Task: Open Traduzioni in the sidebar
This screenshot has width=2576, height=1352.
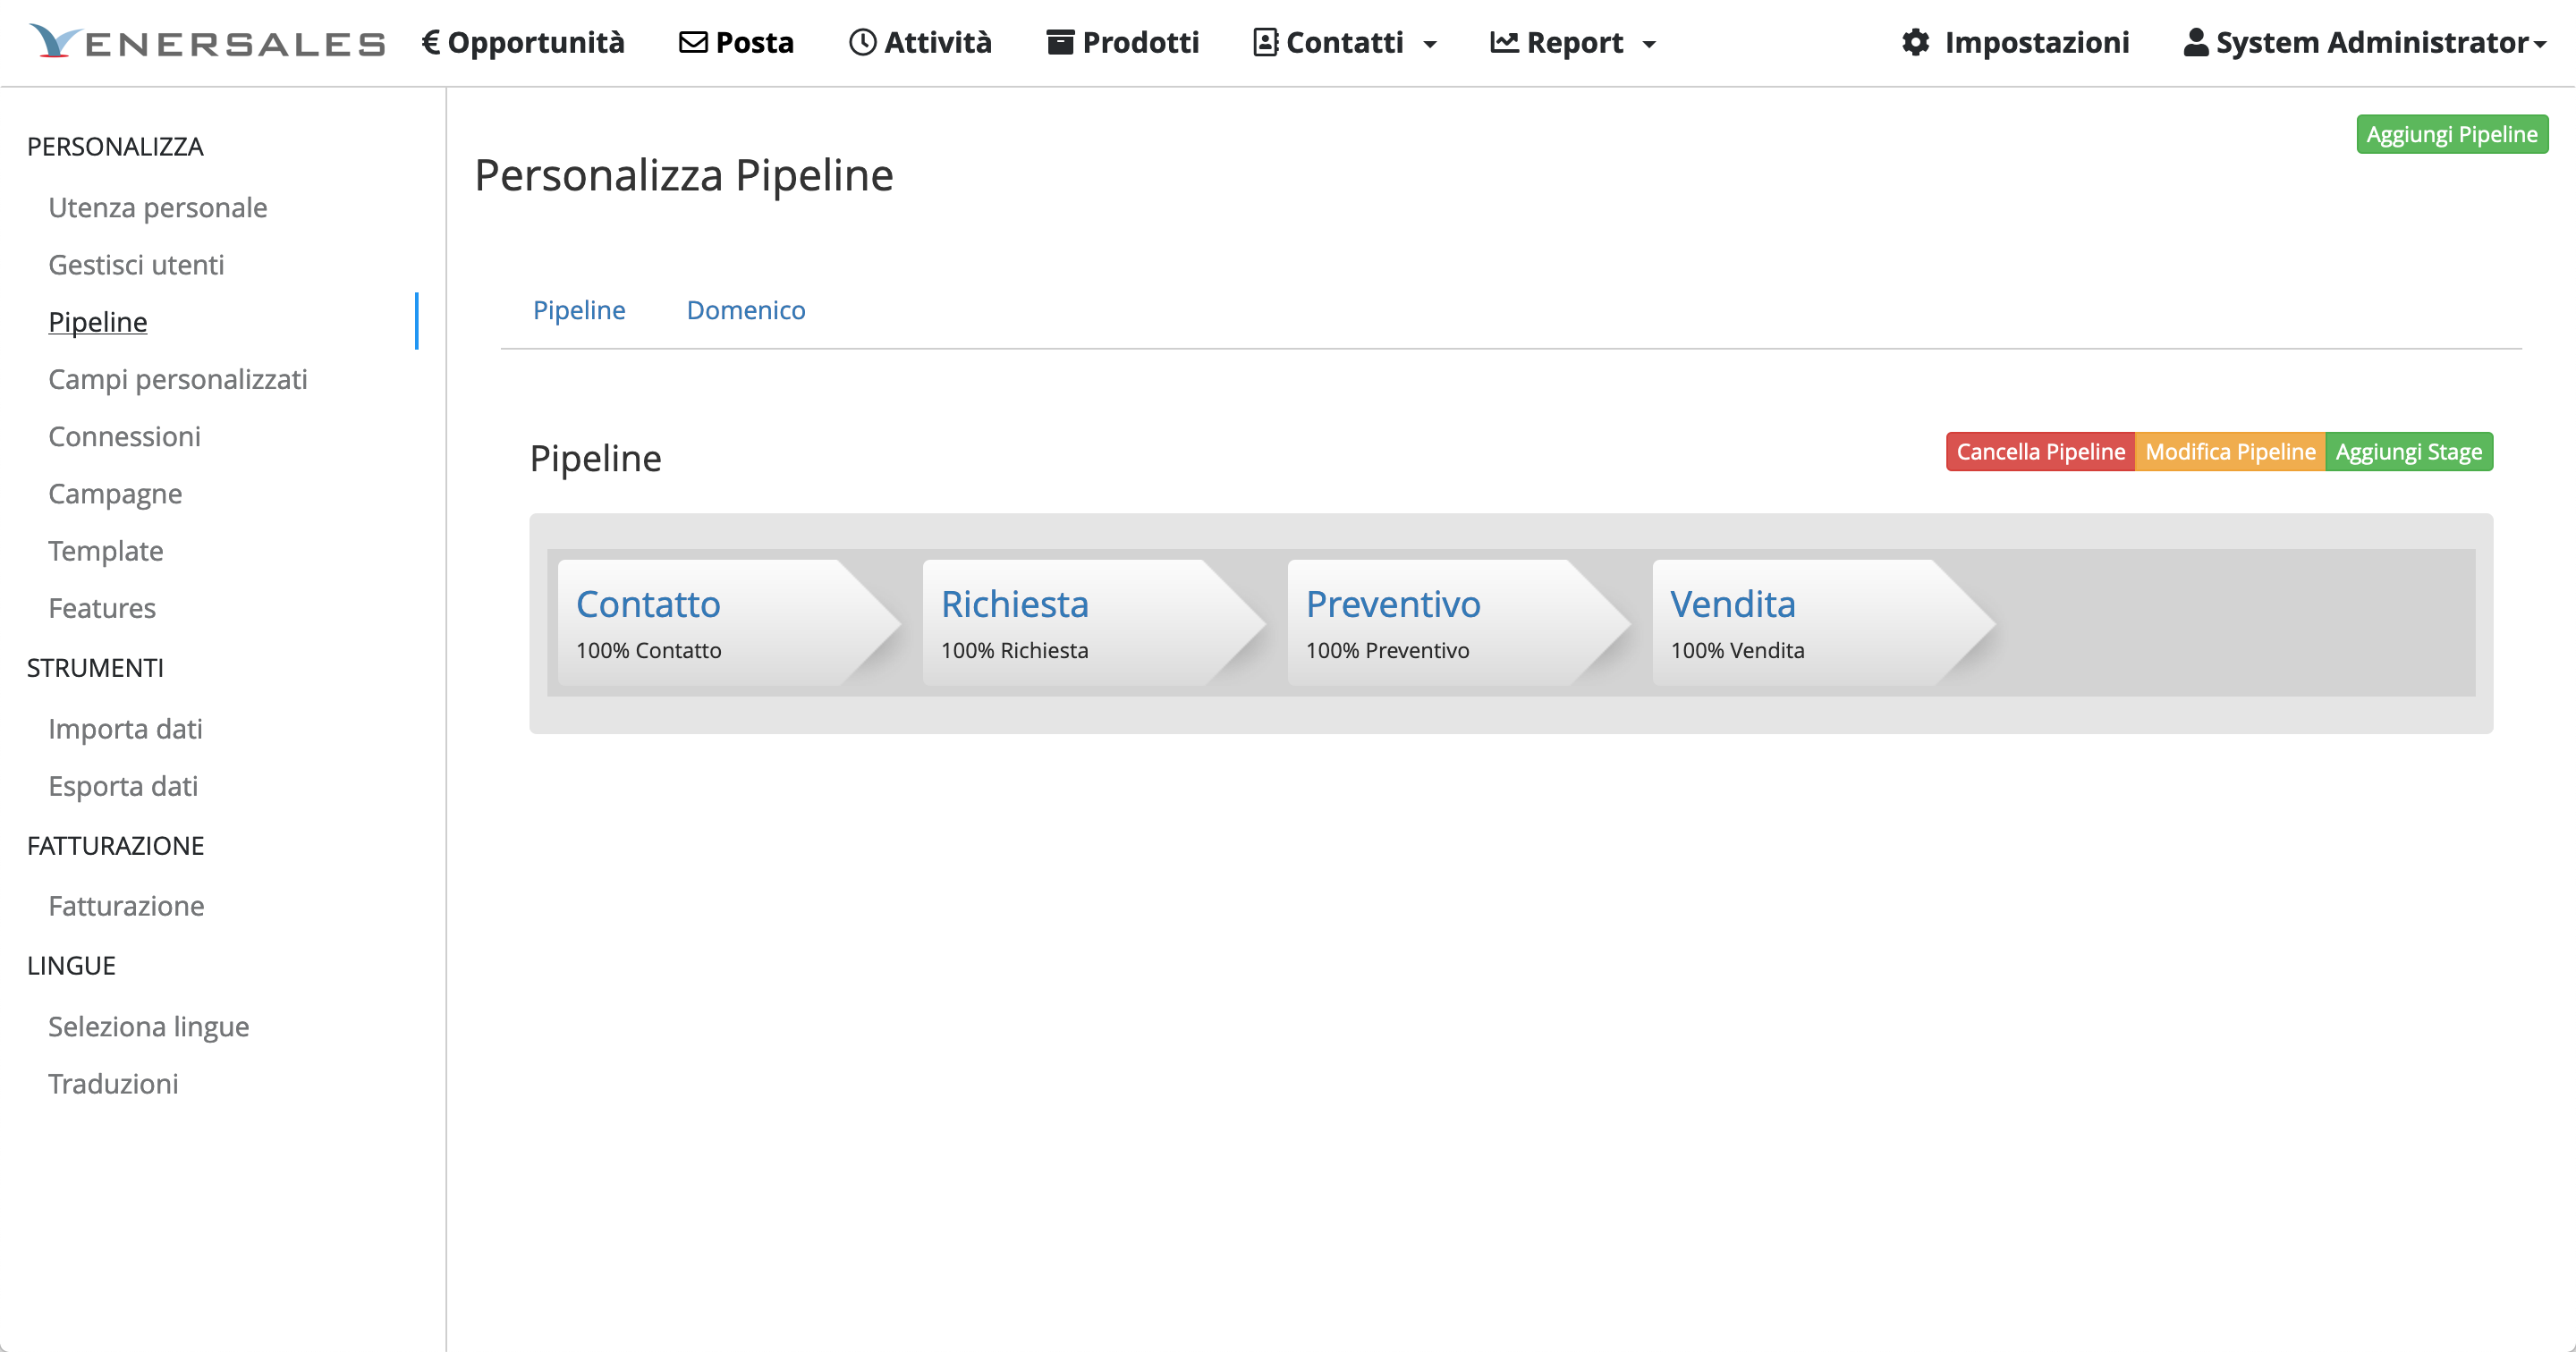Action: point(113,1084)
